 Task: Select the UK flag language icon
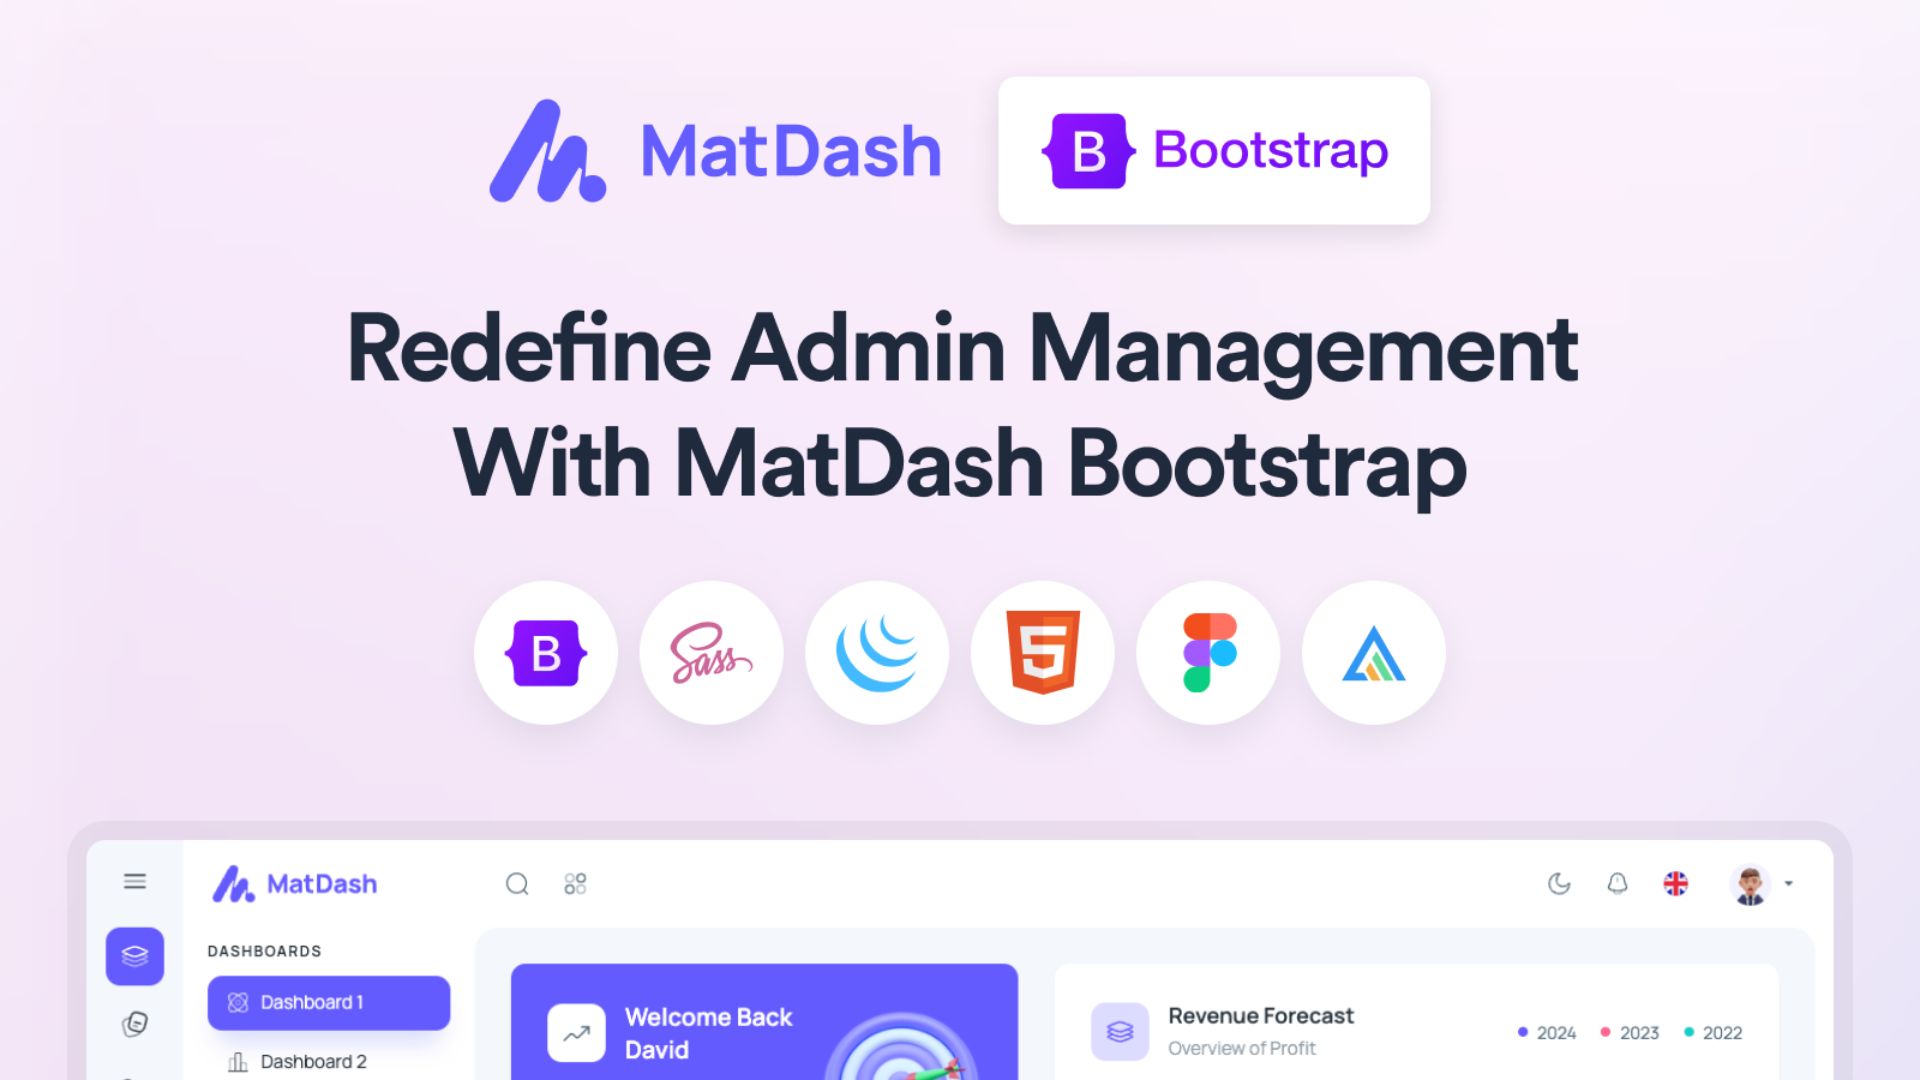(1677, 882)
